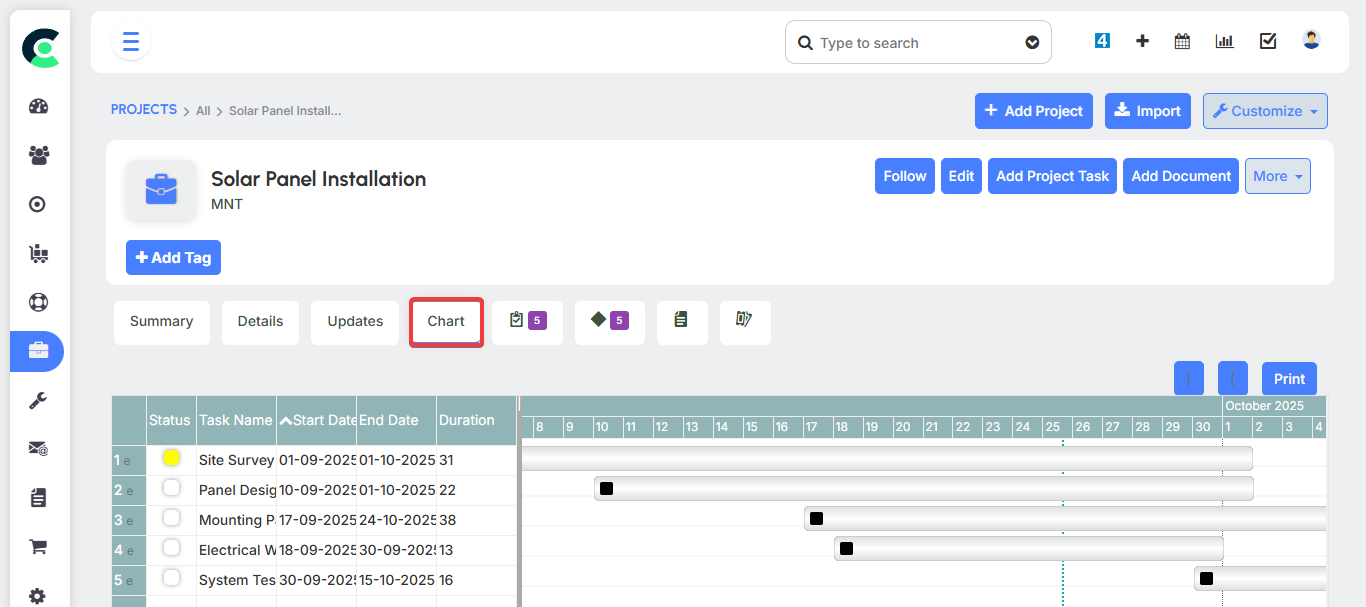Switch to the Summary tab

(161, 322)
